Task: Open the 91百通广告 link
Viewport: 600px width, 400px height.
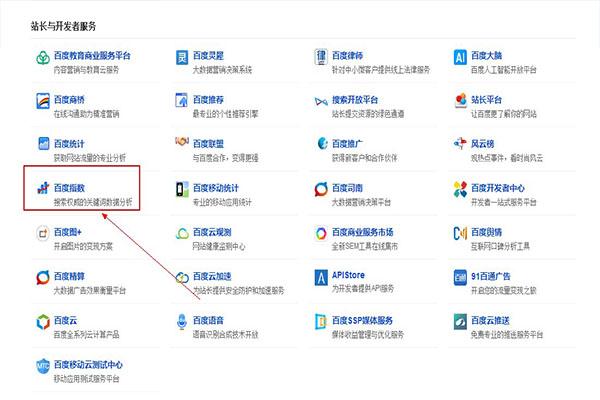Action: [x=491, y=276]
